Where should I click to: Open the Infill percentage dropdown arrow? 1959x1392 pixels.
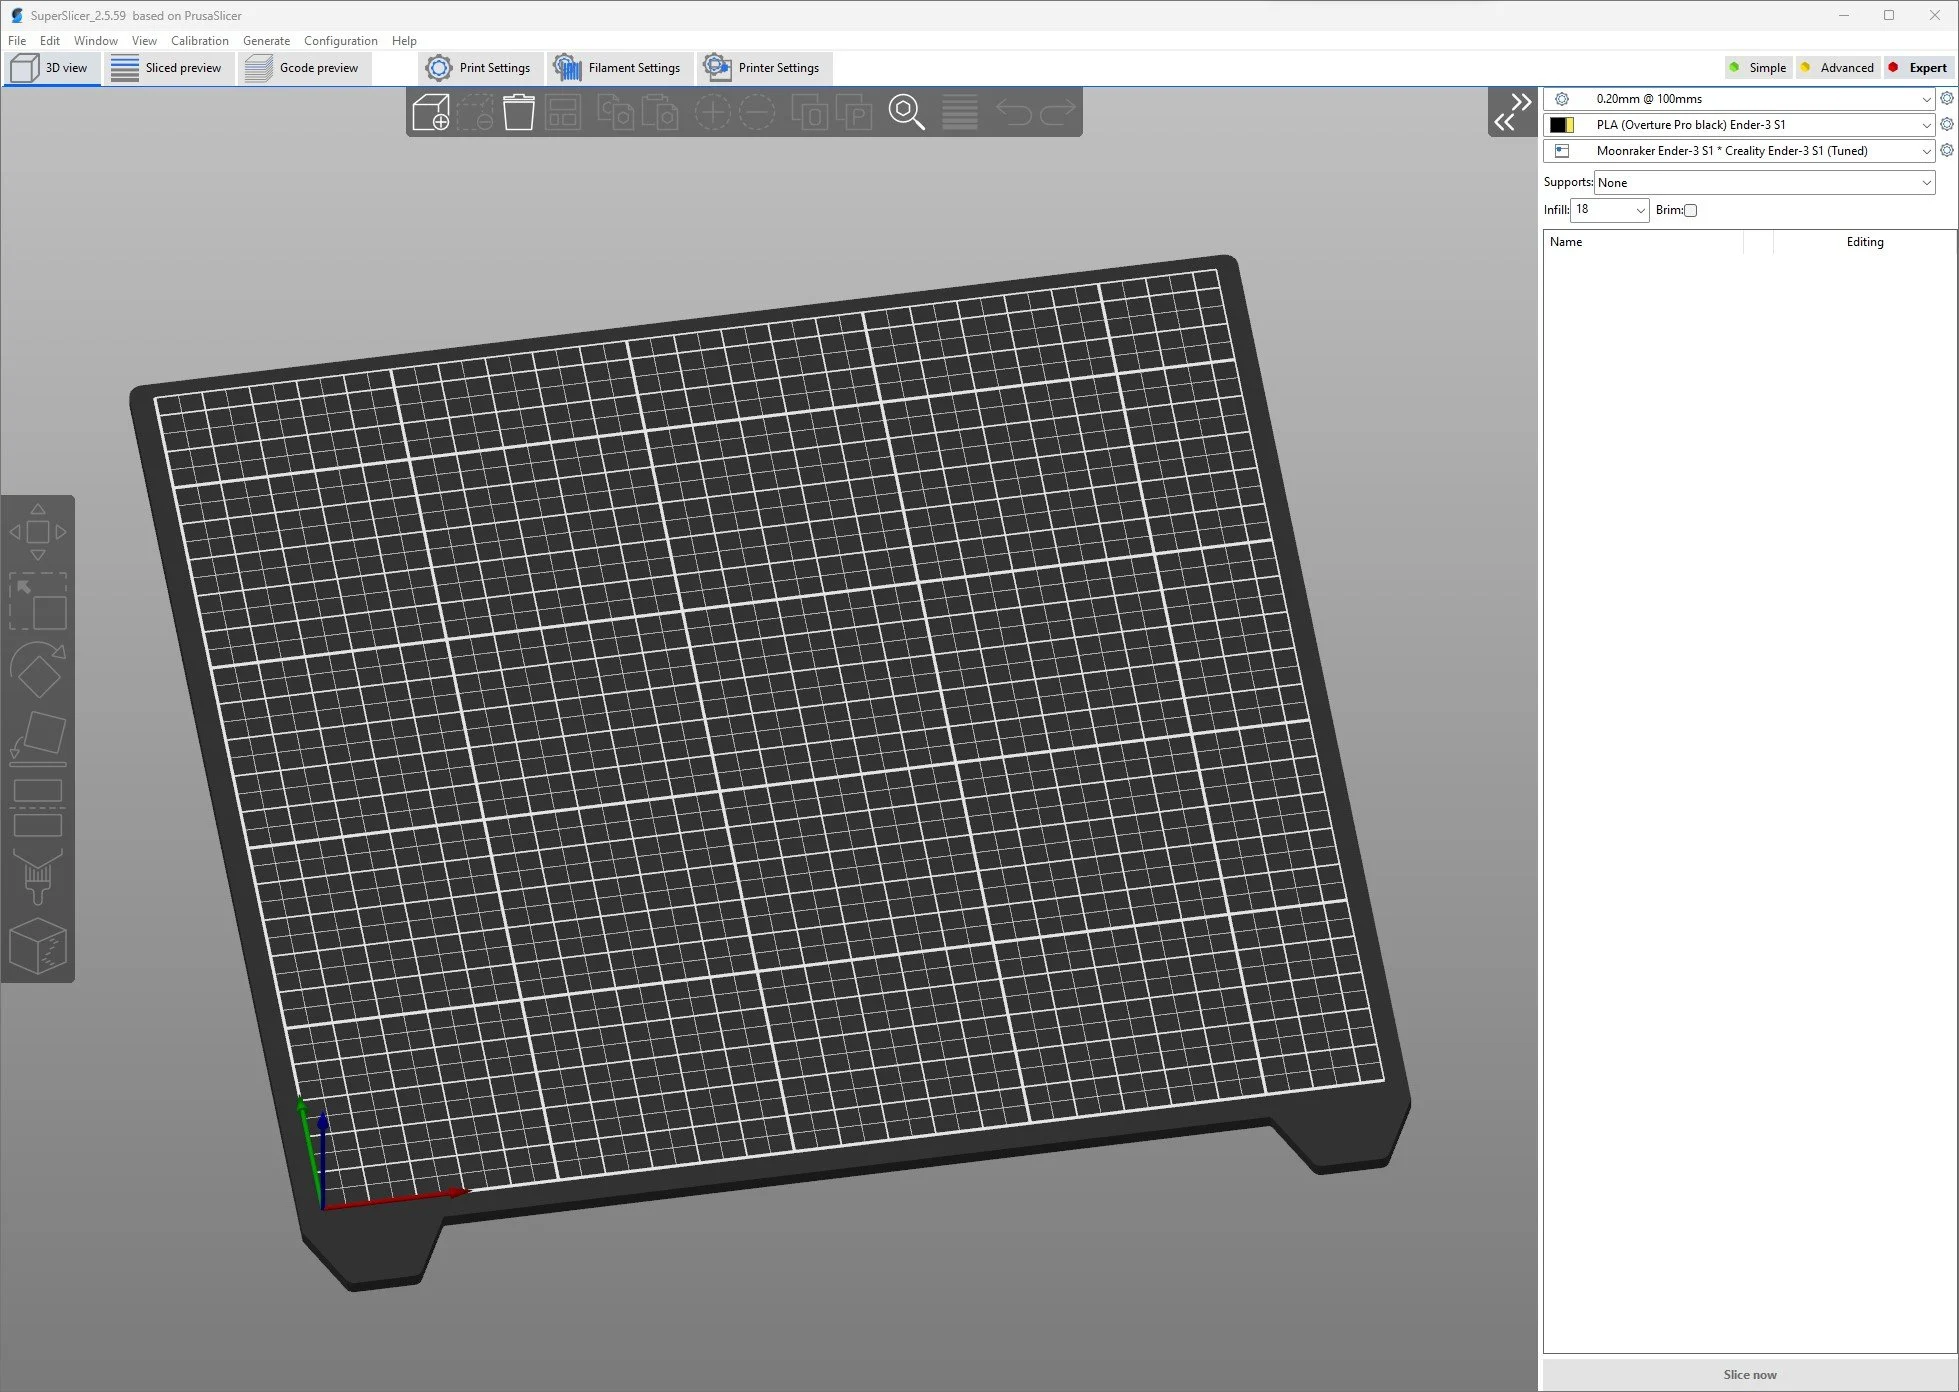[1640, 210]
